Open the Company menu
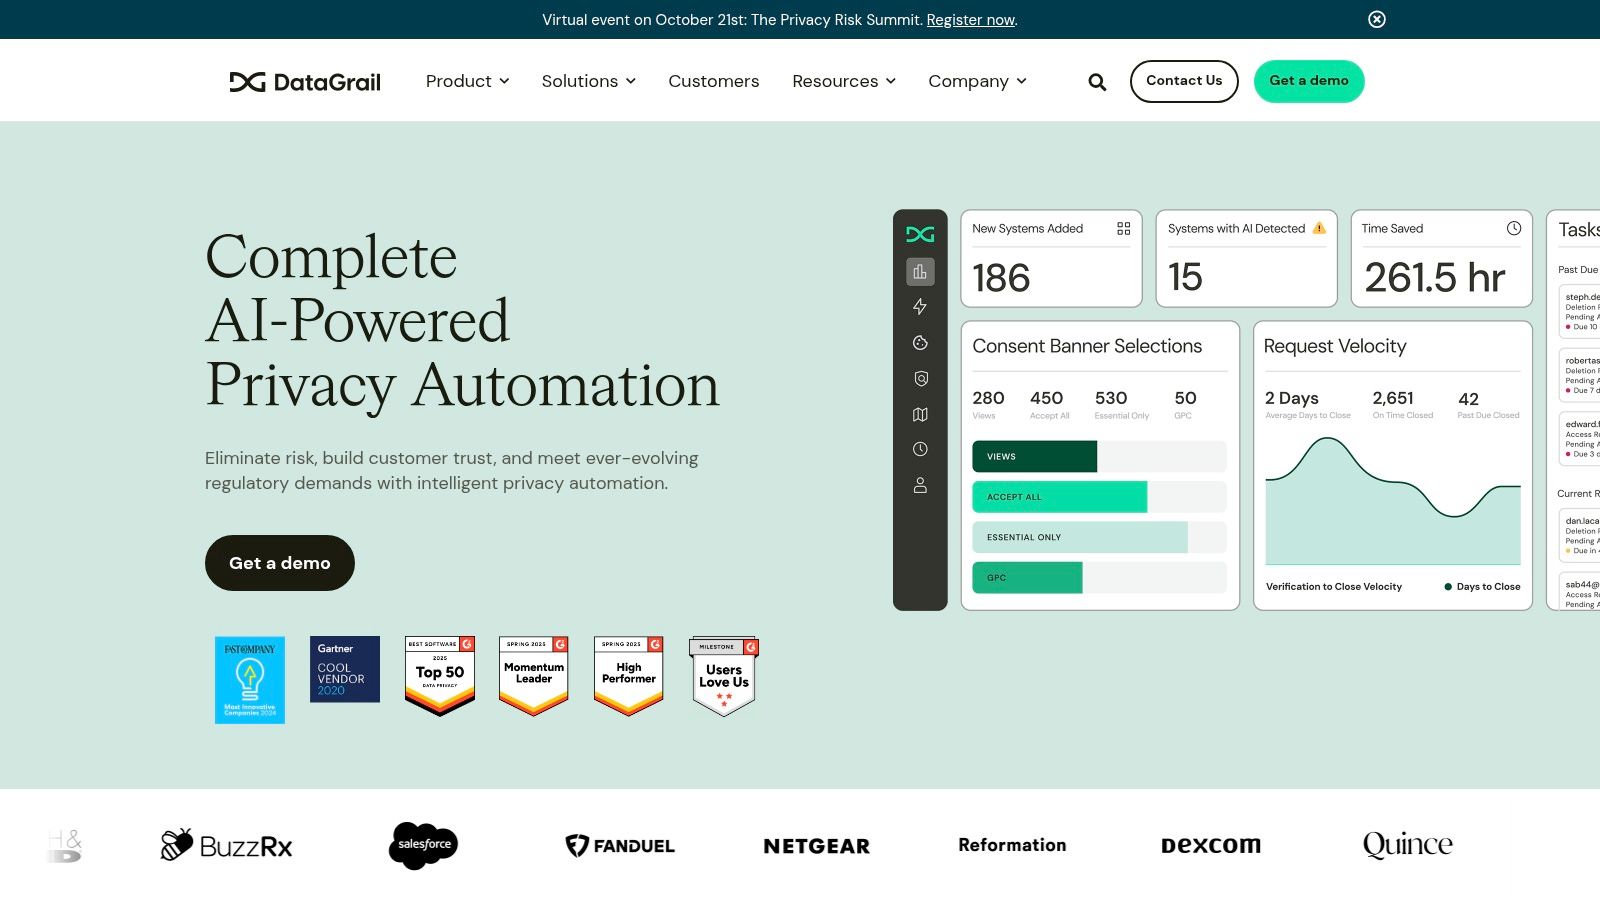Screen dimensions: 1600x900 tap(977, 81)
